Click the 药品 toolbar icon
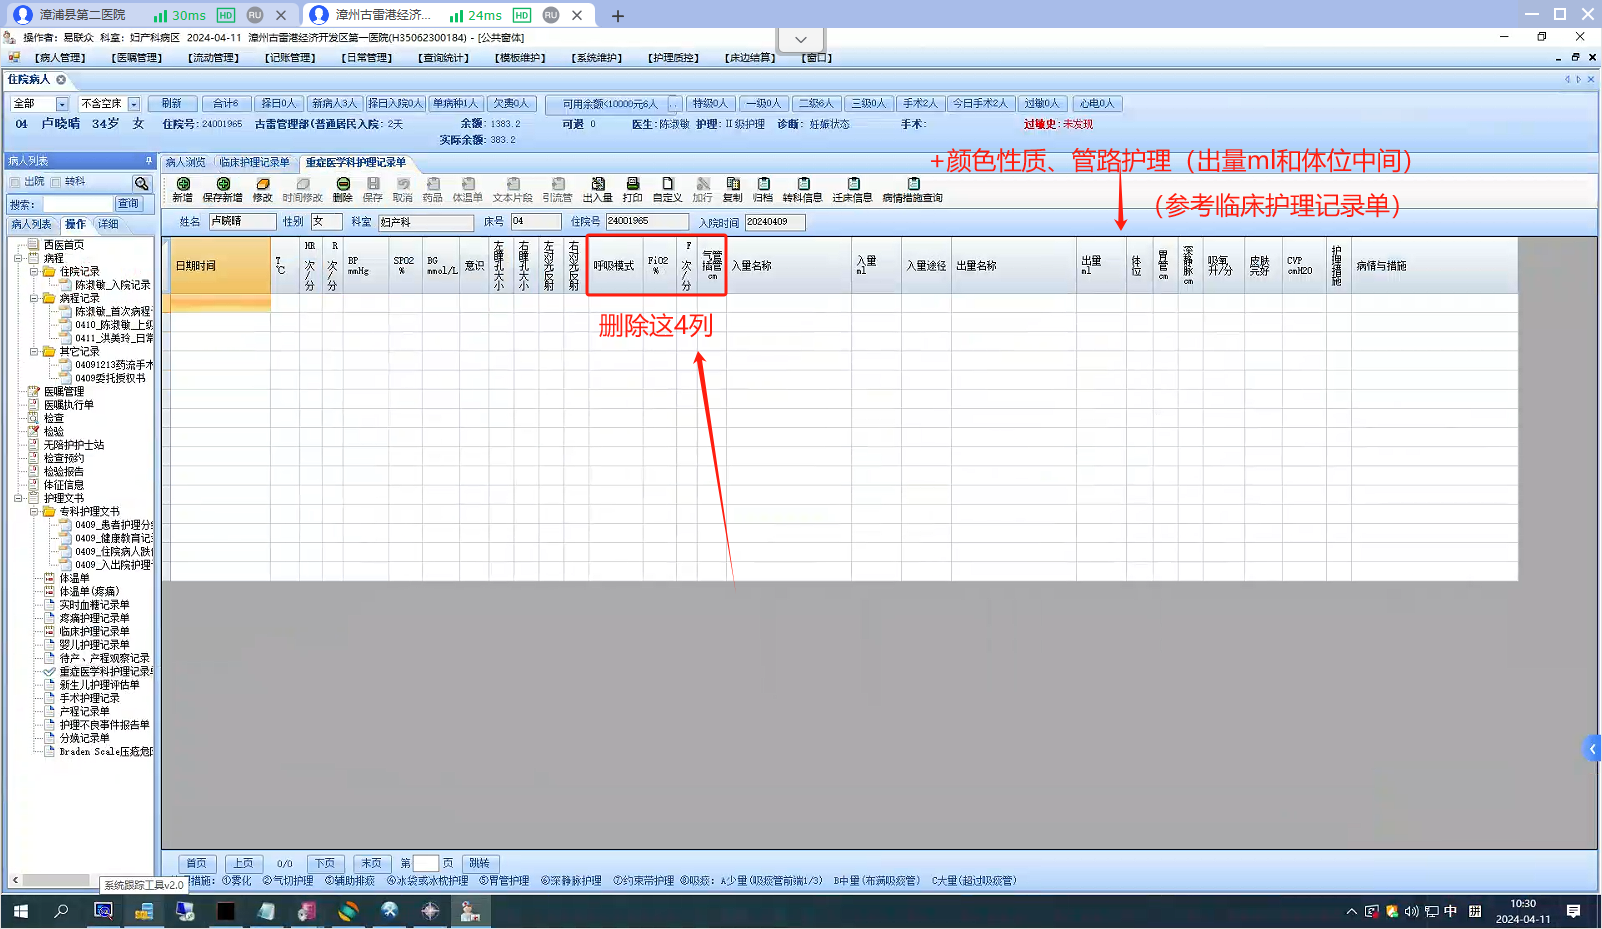 (433, 190)
